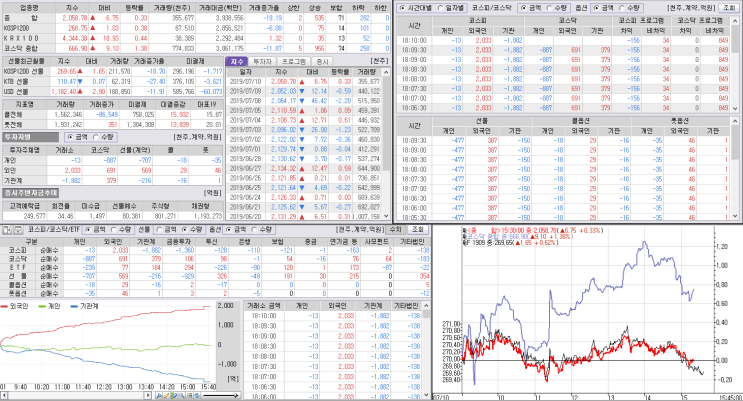Click the 2019/06/27 row in 지수 table
743x401 pixels.
coord(304,168)
